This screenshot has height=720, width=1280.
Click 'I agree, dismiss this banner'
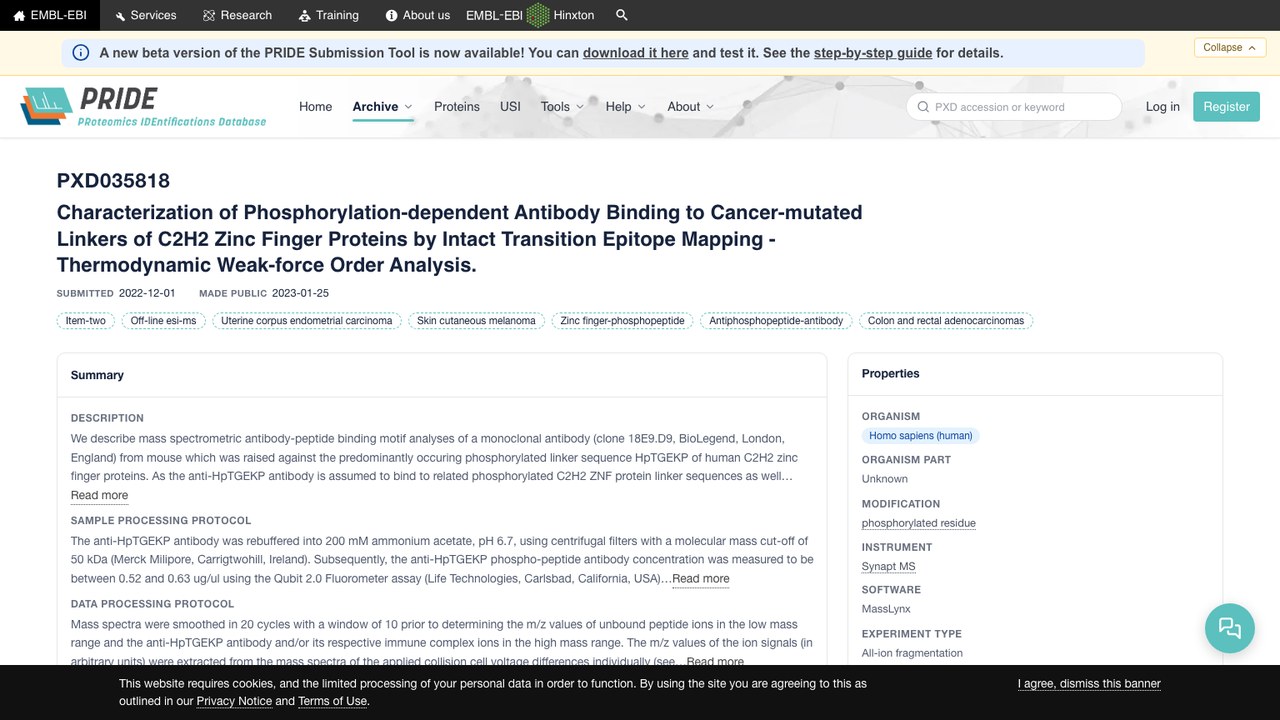1089,684
